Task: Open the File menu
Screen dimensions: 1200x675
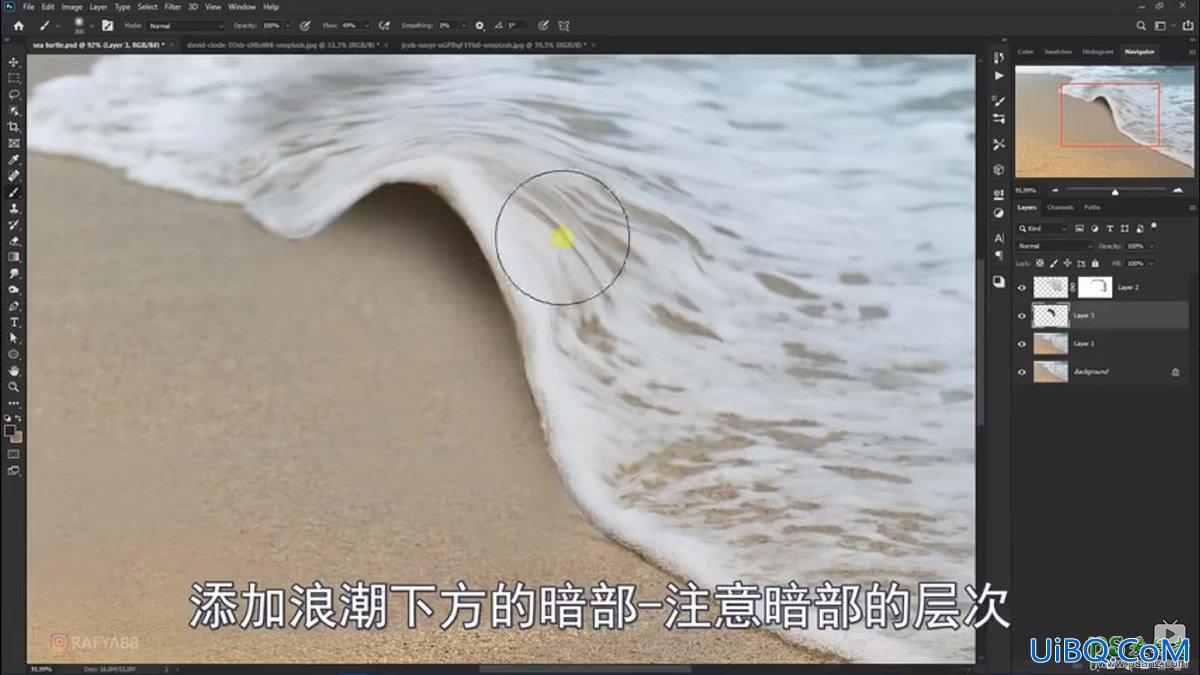Action: (28, 7)
